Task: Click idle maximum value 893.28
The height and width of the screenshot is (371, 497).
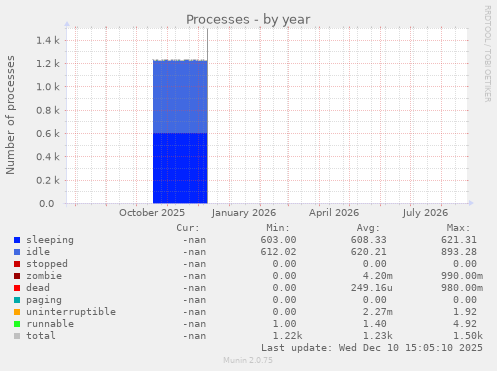Action: tap(459, 252)
